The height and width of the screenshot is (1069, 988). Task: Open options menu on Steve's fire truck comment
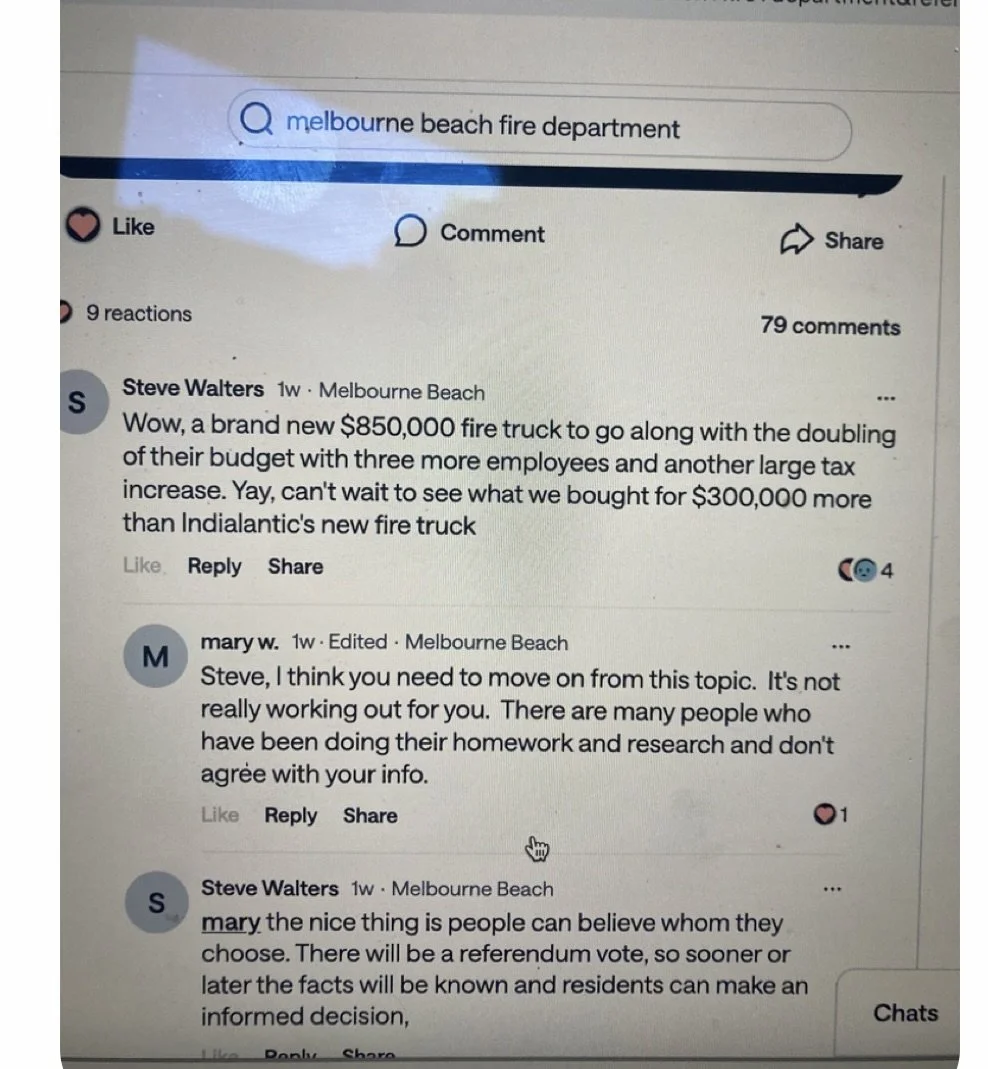[885, 398]
